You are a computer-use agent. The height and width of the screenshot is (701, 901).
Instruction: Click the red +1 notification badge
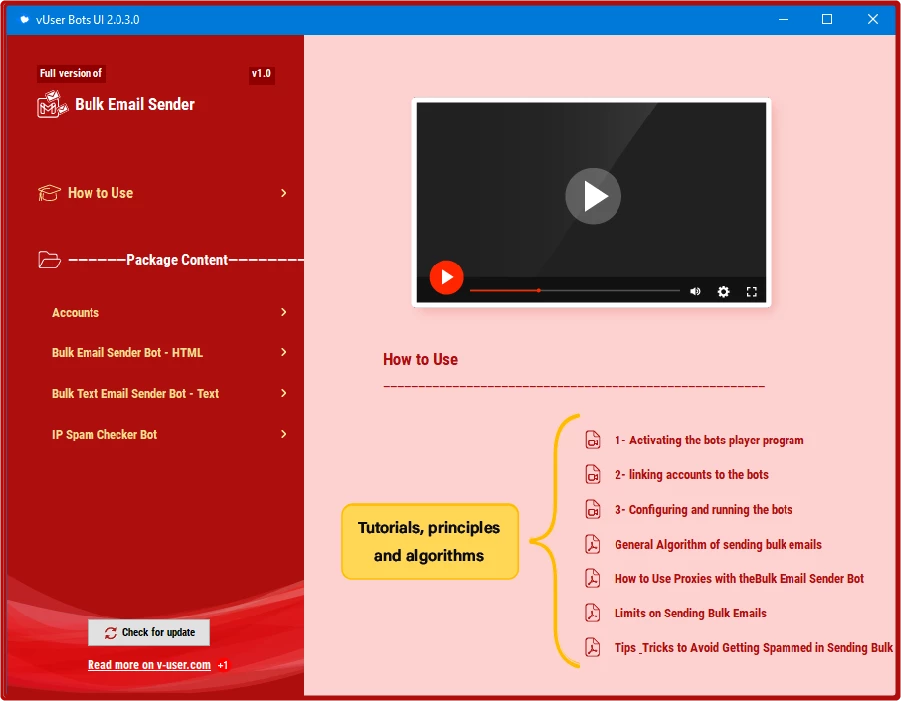223,665
